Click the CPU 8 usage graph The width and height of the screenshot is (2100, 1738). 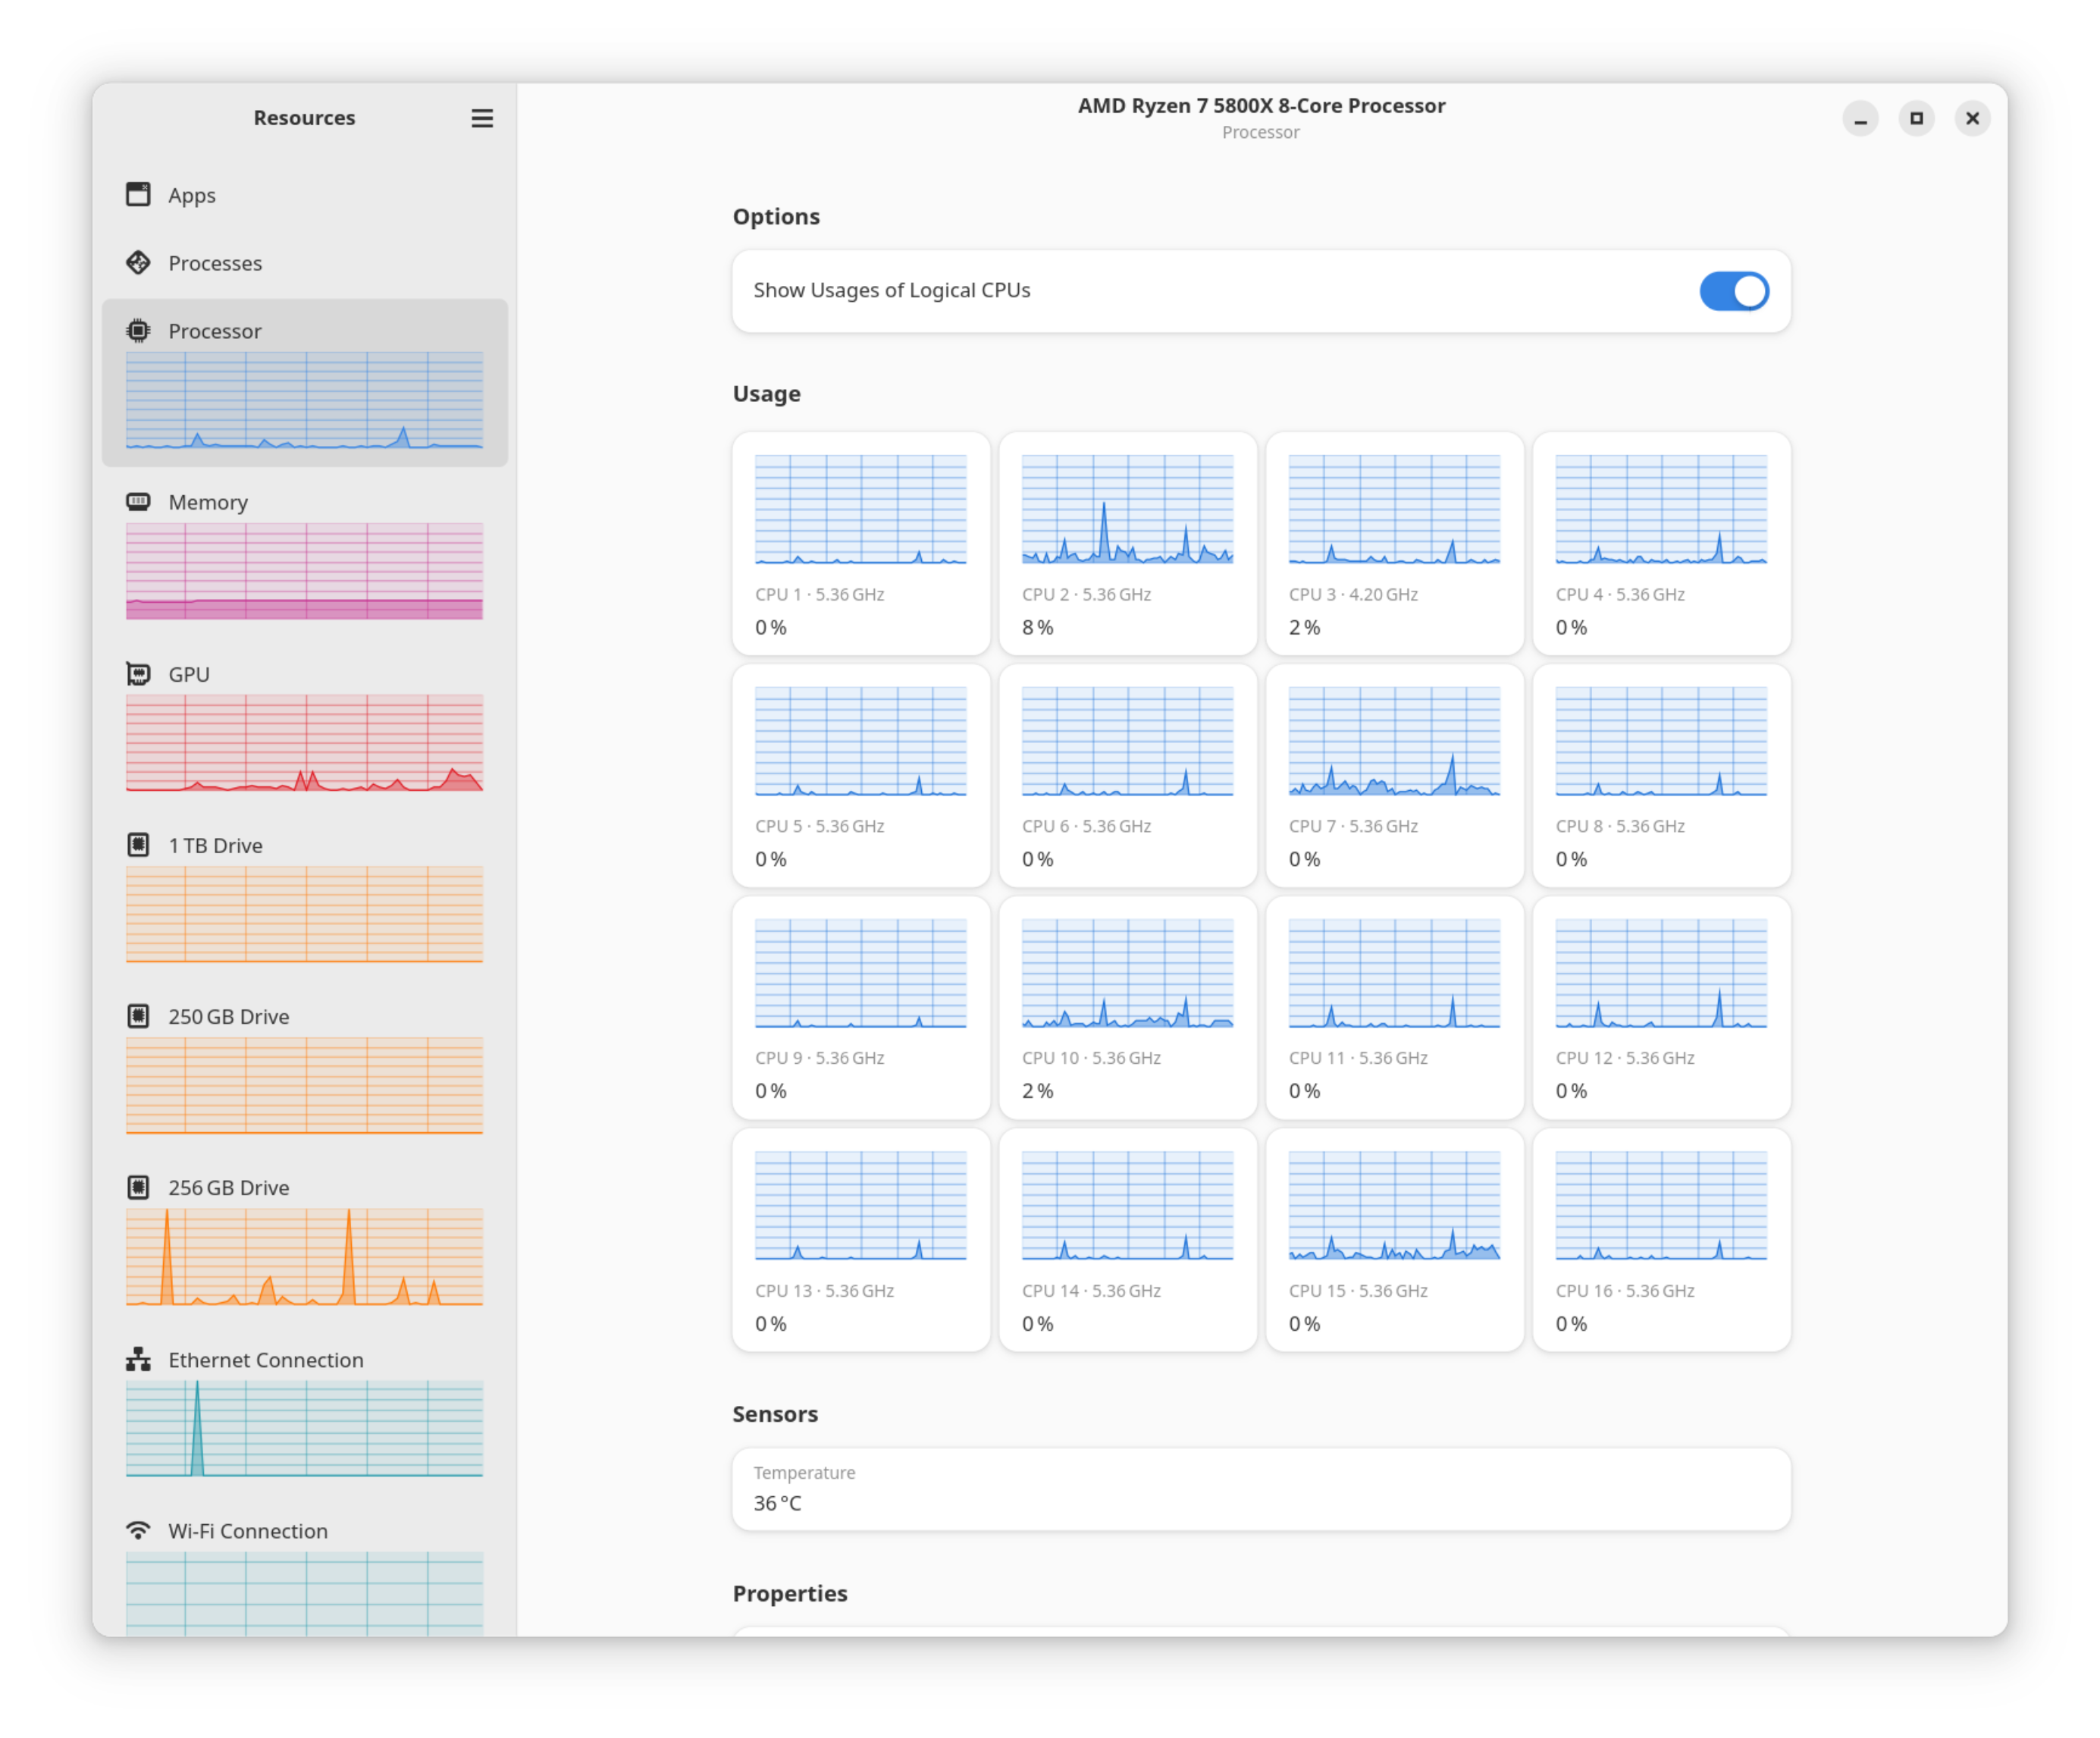[x=1661, y=742]
